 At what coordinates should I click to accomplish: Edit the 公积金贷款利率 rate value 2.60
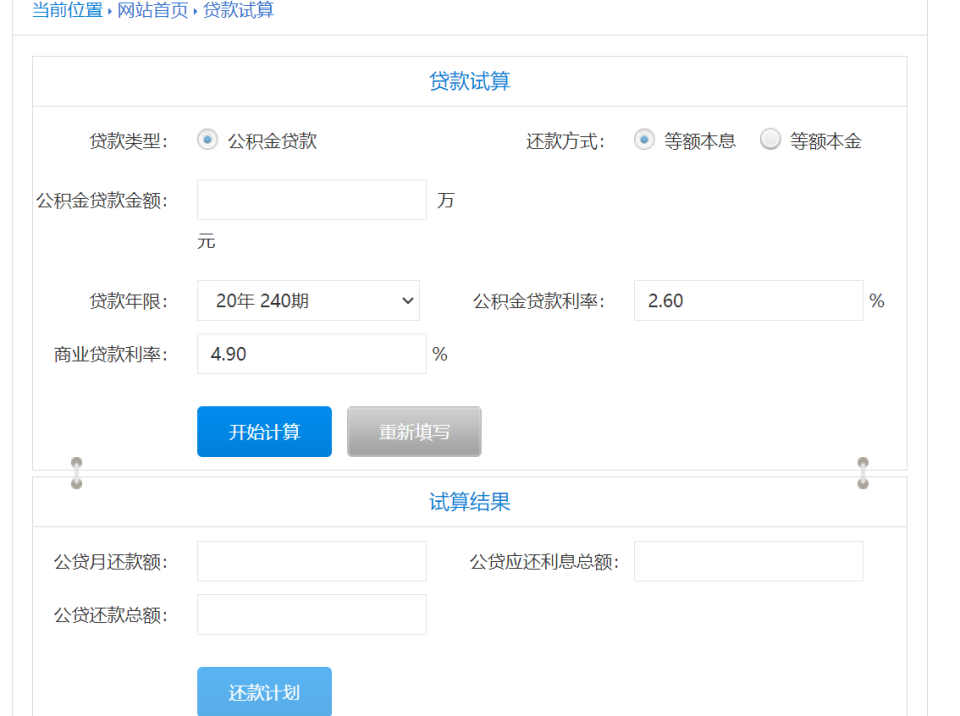[748, 300]
